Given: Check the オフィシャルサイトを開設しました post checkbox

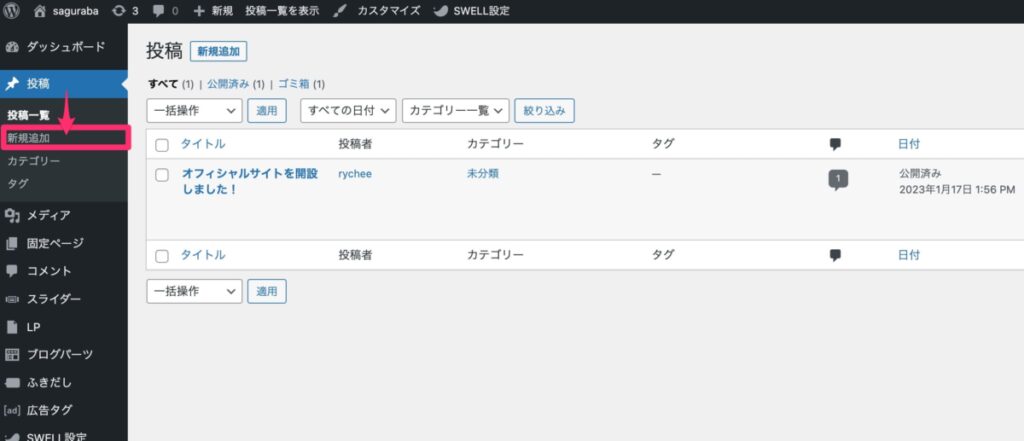Looking at the screenshot, I should [x=162, y=175].
